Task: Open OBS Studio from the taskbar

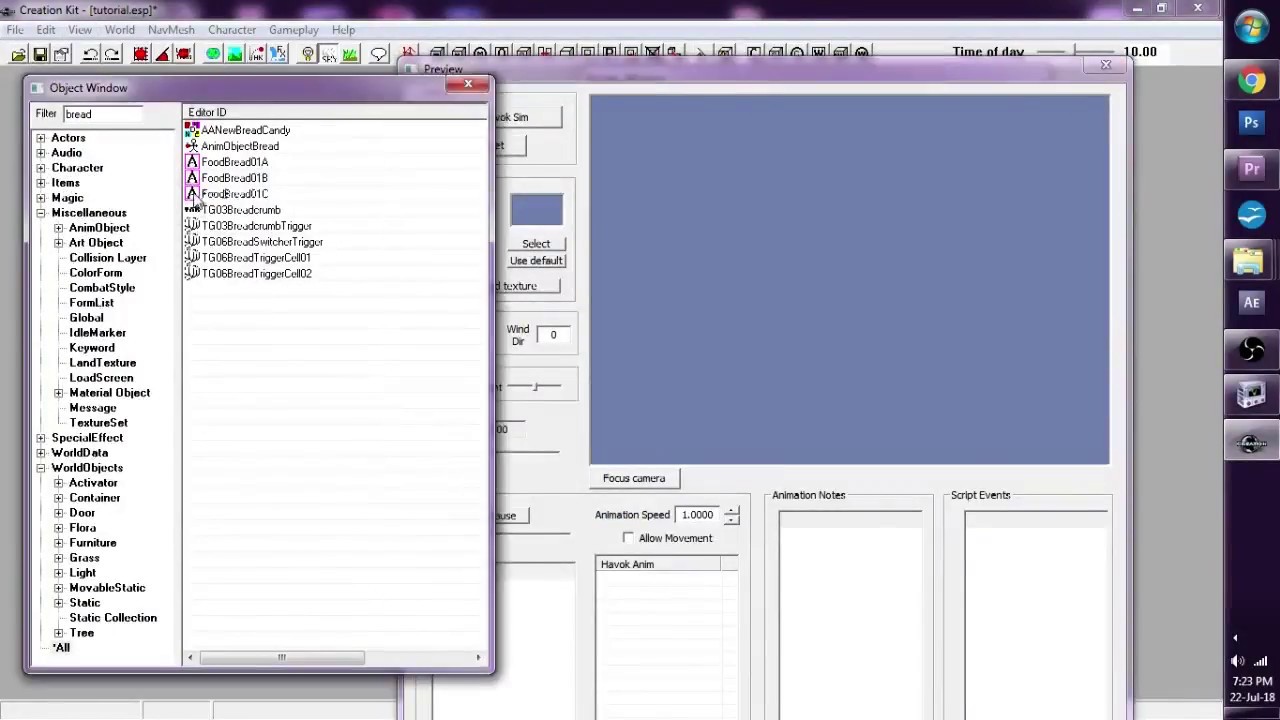Action: click(1251, 349)
